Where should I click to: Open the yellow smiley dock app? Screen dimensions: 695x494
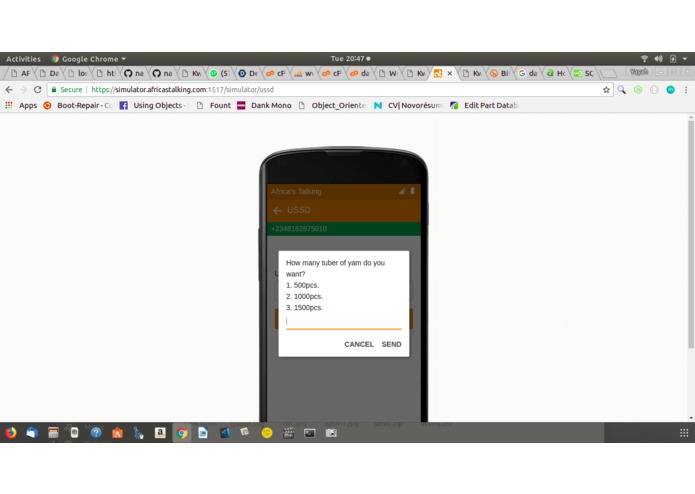267,433
